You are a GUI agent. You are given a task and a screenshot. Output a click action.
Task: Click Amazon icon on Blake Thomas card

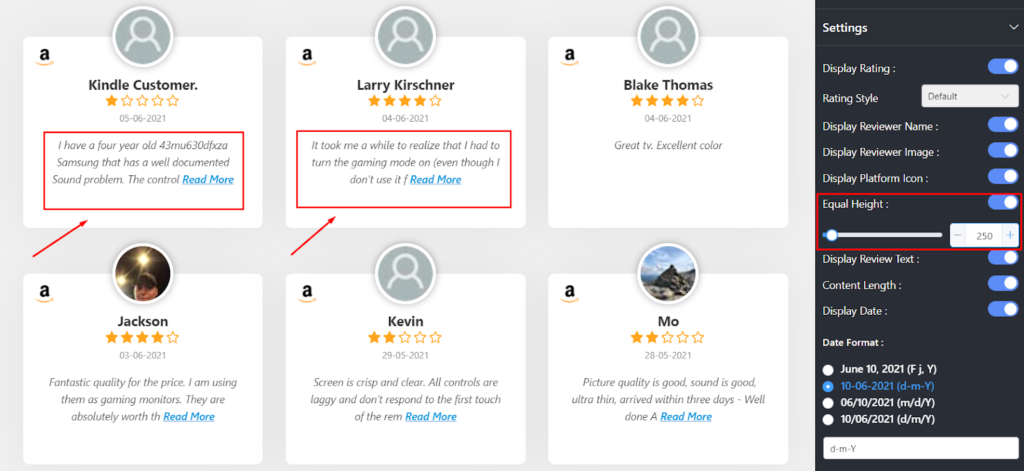569,57
